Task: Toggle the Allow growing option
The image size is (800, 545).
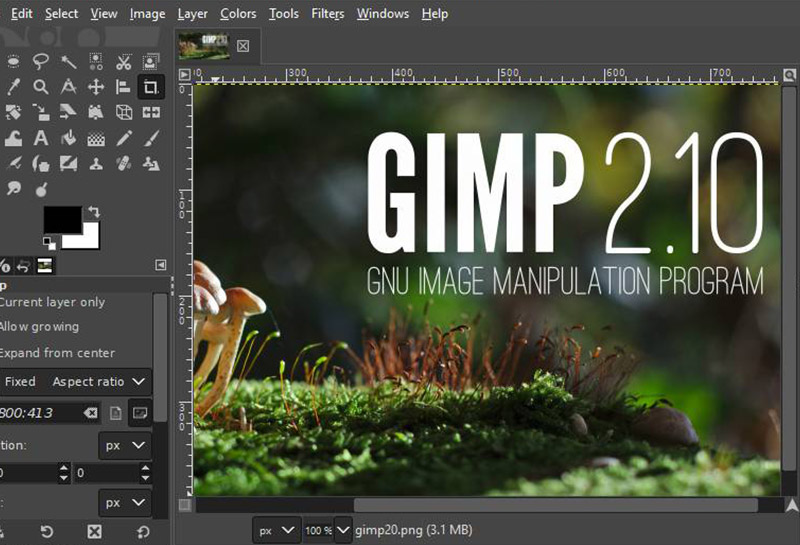Action: point(39,327)
